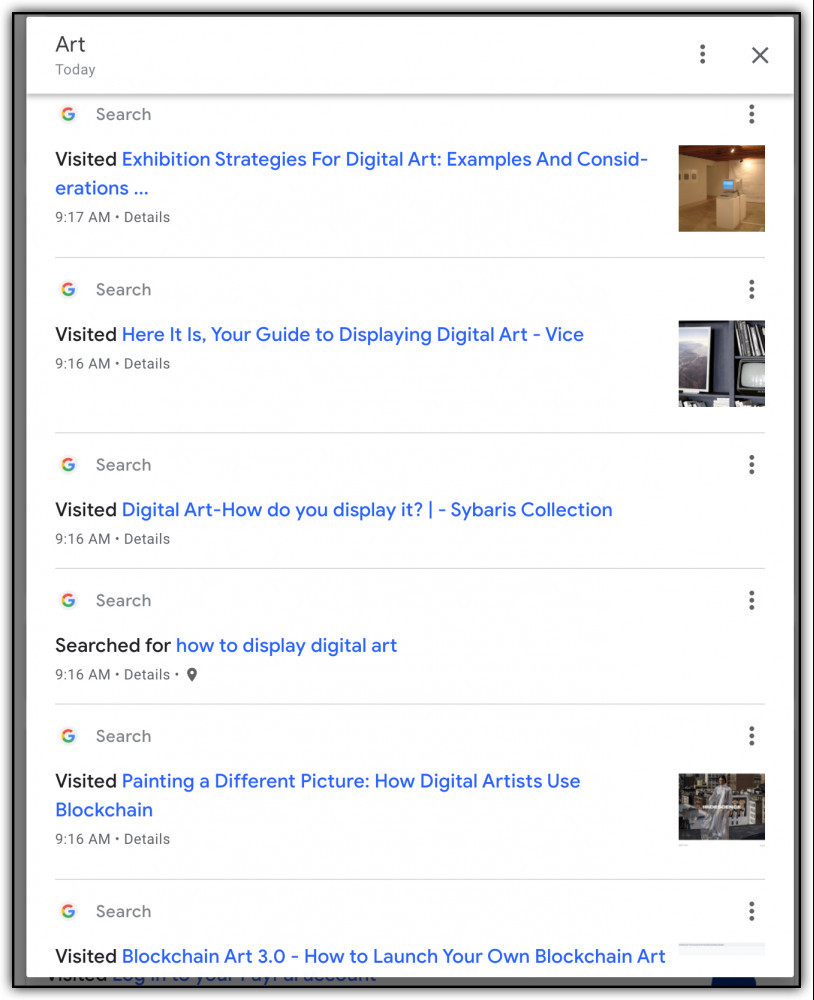814x1000 pixels.
Task: Click Google logo above Painting a Different Picture
Action: pos(68,736)
